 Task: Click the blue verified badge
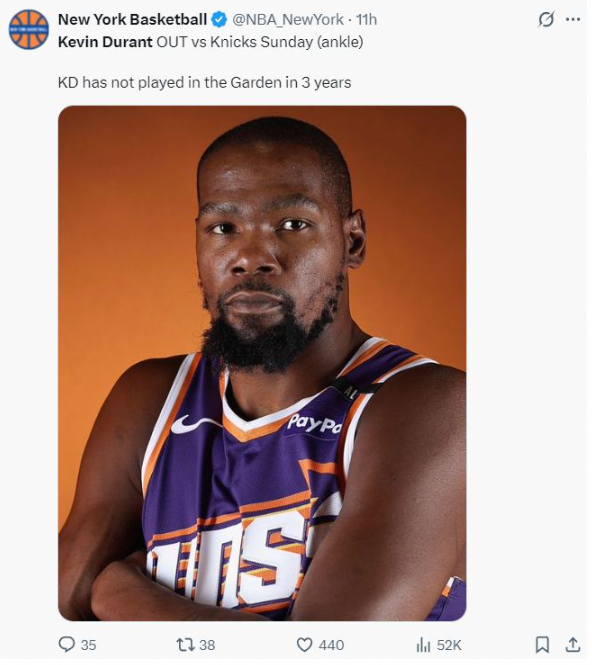click(219, 20)
